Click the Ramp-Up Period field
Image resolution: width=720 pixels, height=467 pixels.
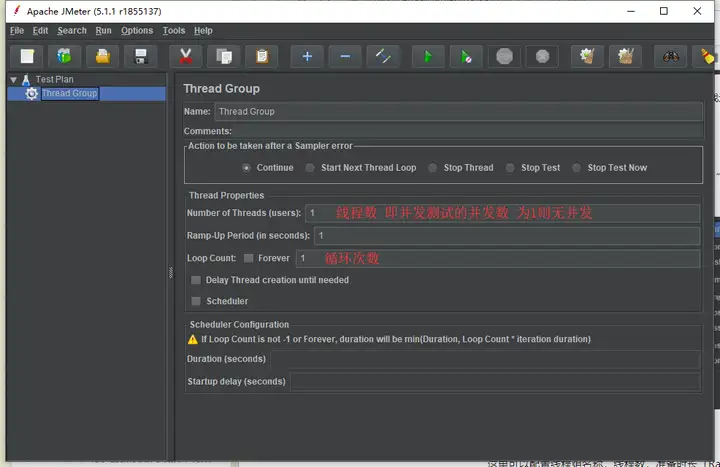507,236
